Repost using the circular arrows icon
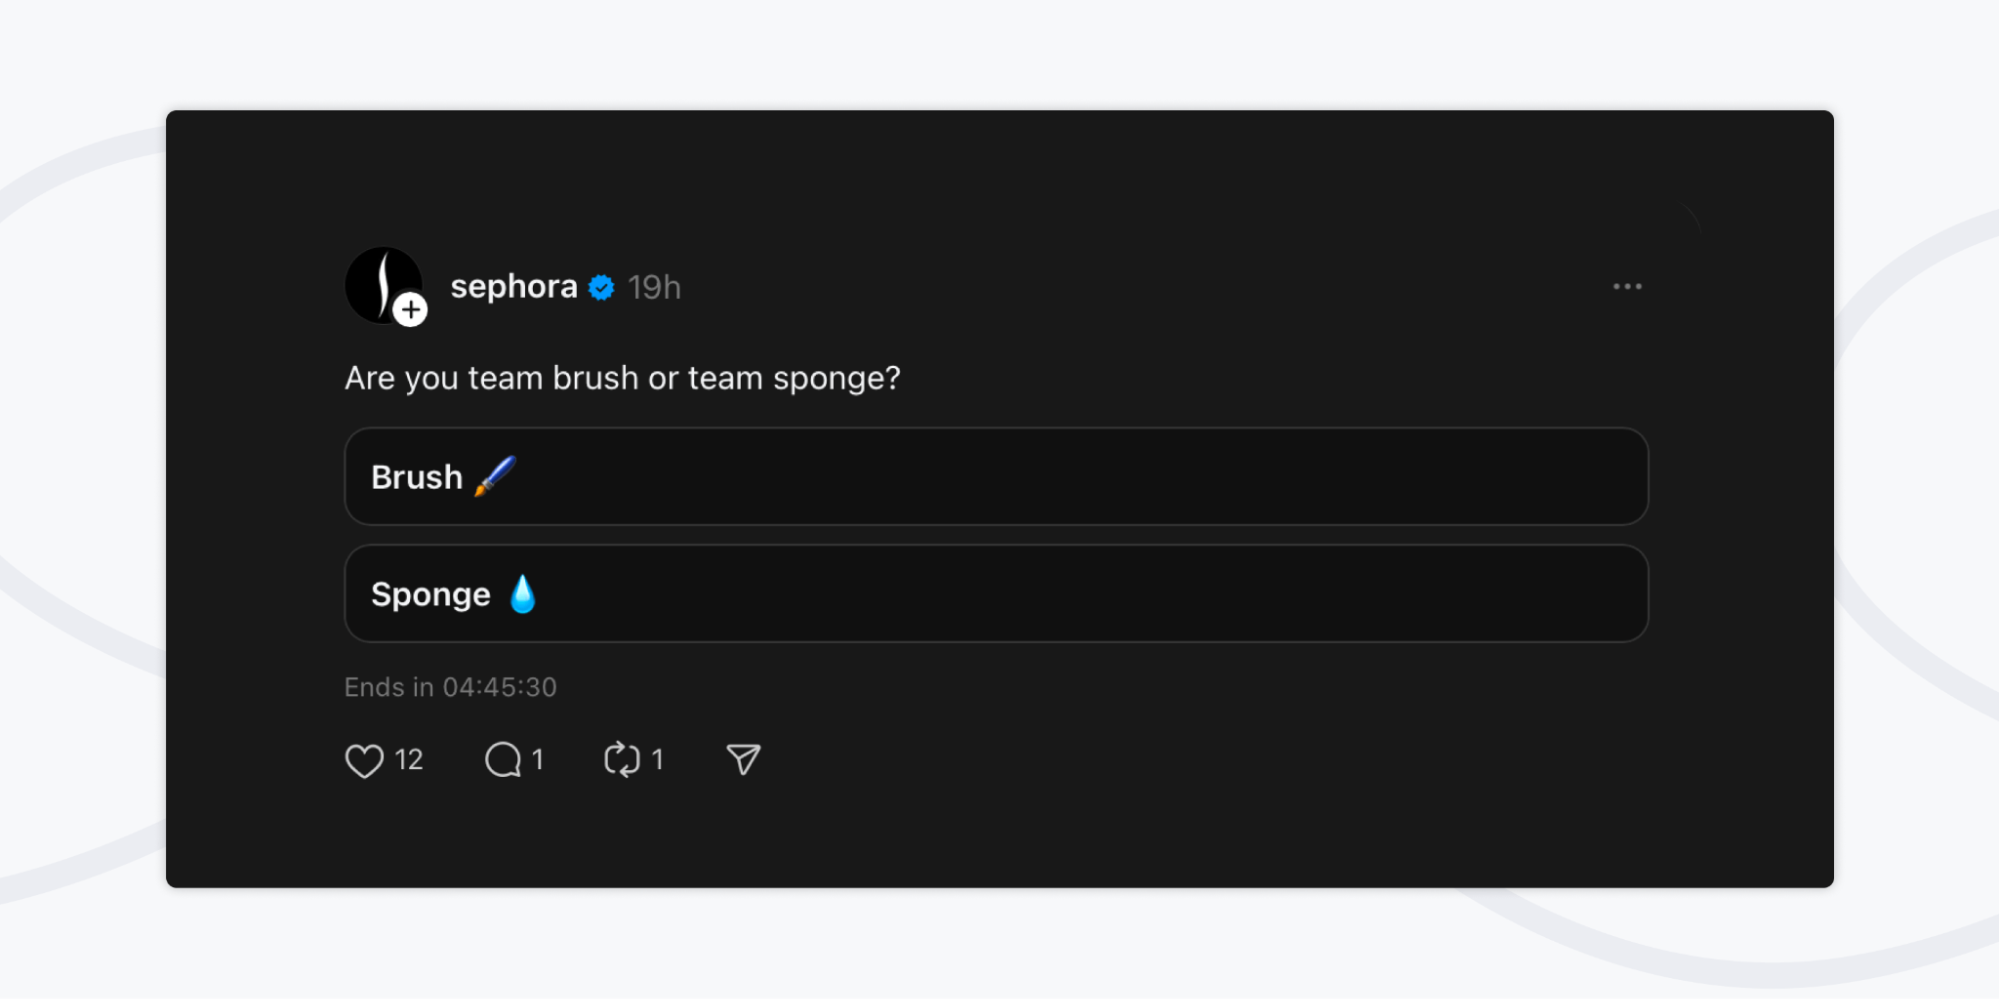Screen dimensions: 1999x999 point(622,760)
